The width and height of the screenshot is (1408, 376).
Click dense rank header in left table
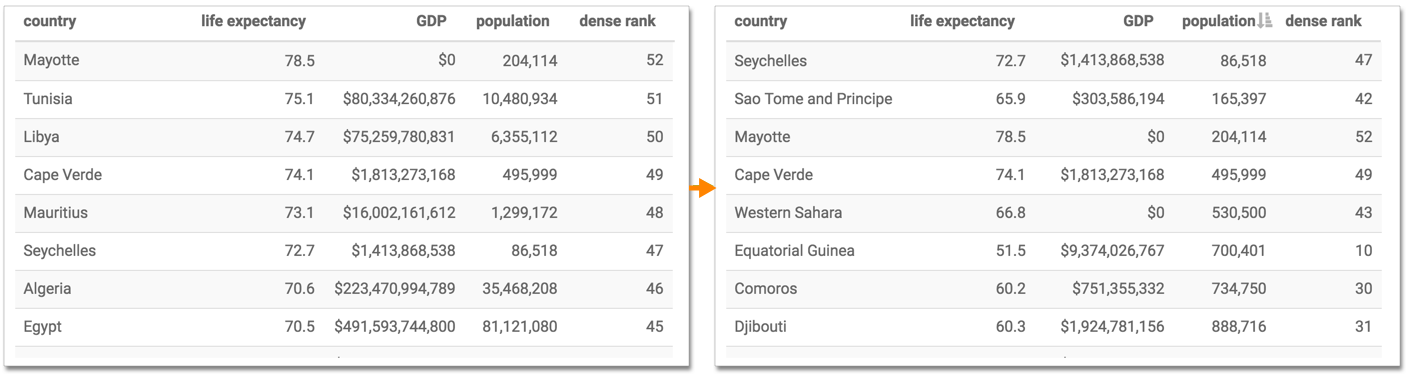point(618,21)
